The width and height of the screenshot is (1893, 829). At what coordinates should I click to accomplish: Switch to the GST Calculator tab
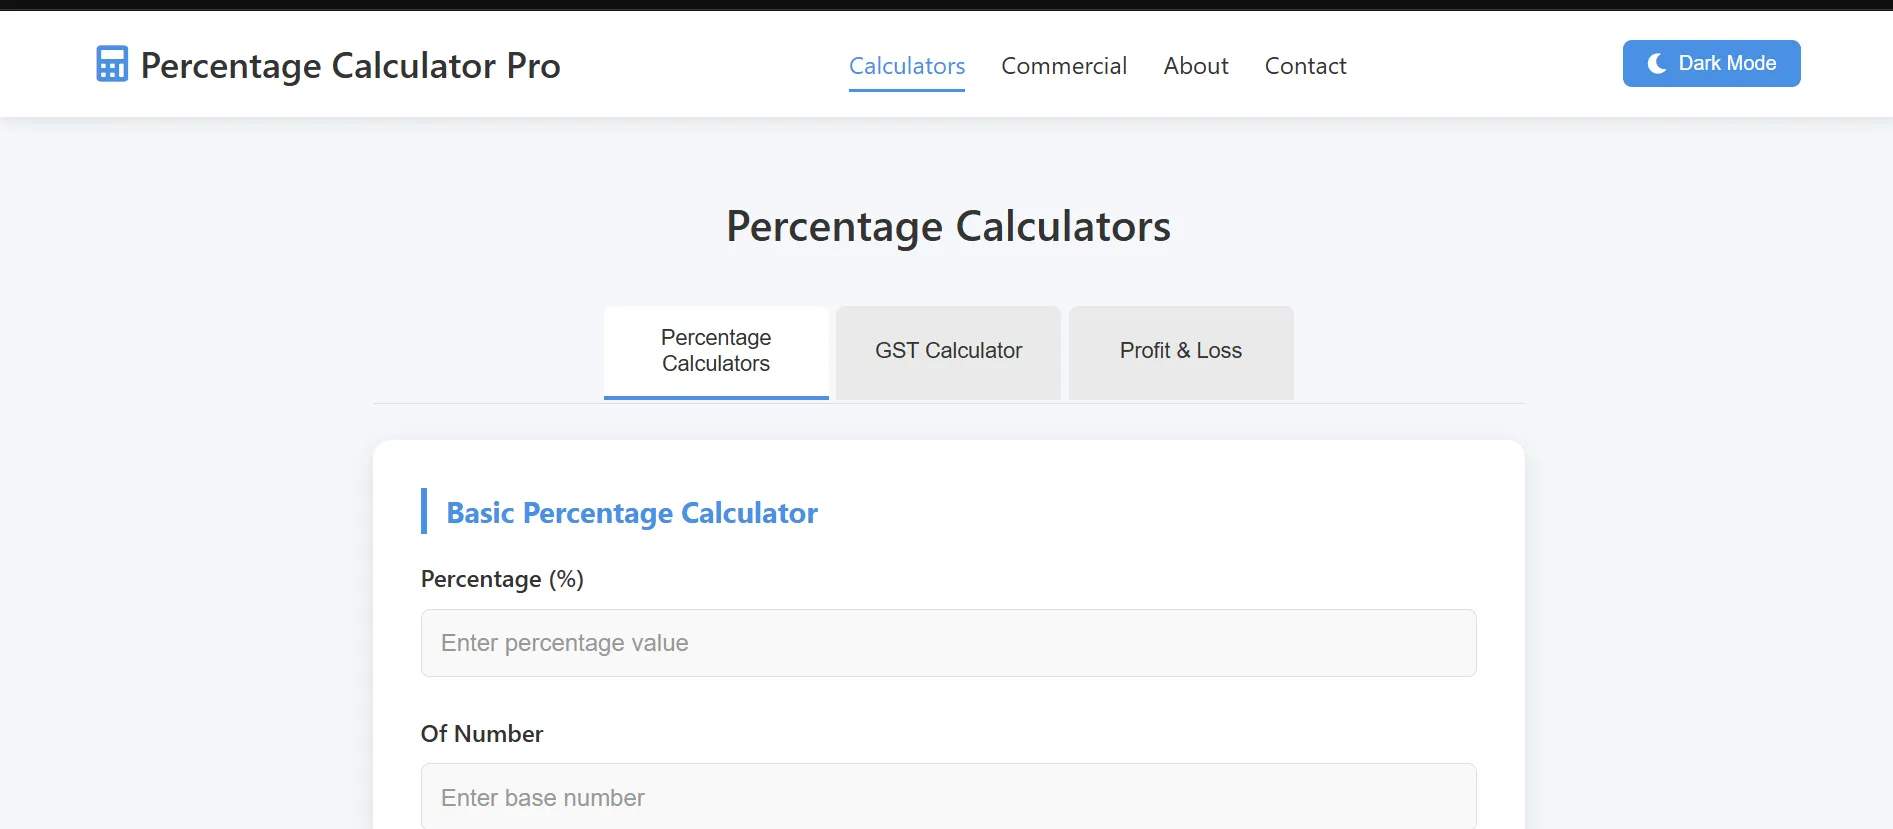pyautogui.click(x=948, y=352)
